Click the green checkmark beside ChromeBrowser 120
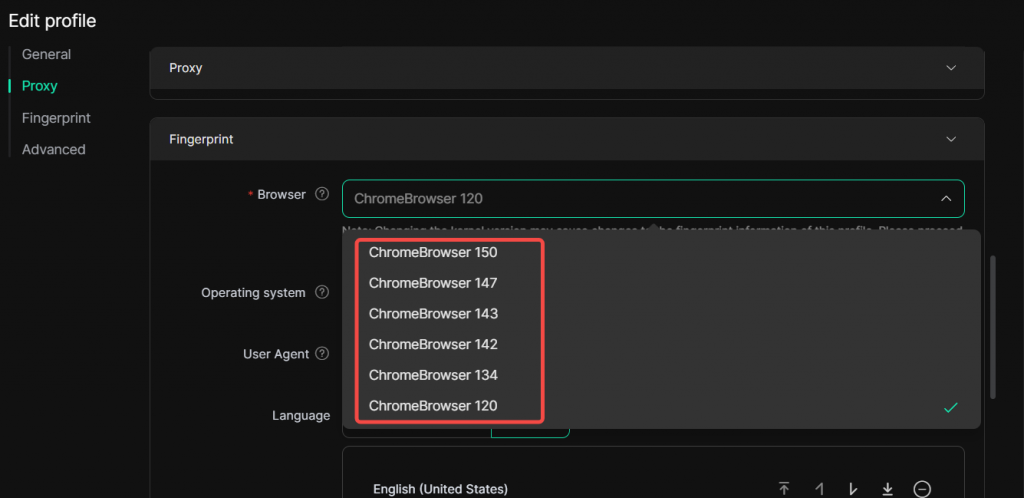This screenshot has width=1024, height=498. 951,408
